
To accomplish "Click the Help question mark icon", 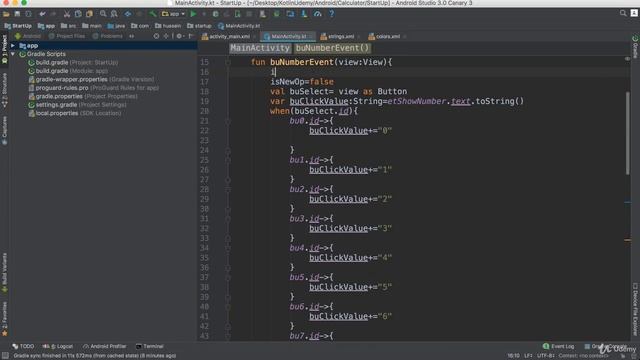I will 331,14.
